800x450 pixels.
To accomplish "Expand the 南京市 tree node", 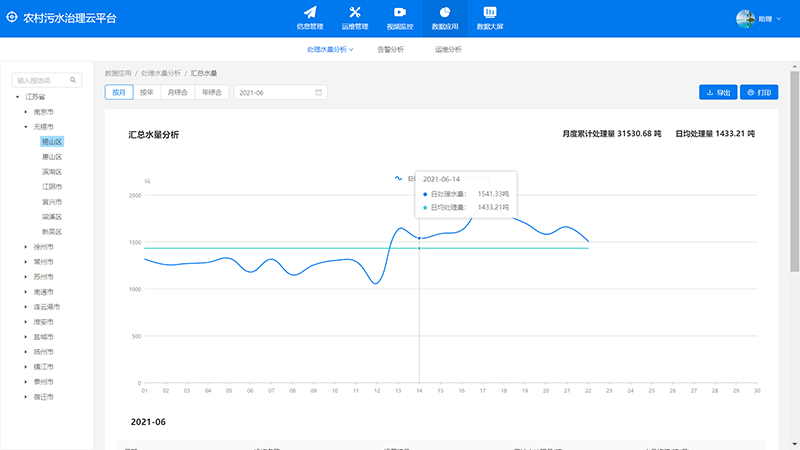I will point(26,112).
